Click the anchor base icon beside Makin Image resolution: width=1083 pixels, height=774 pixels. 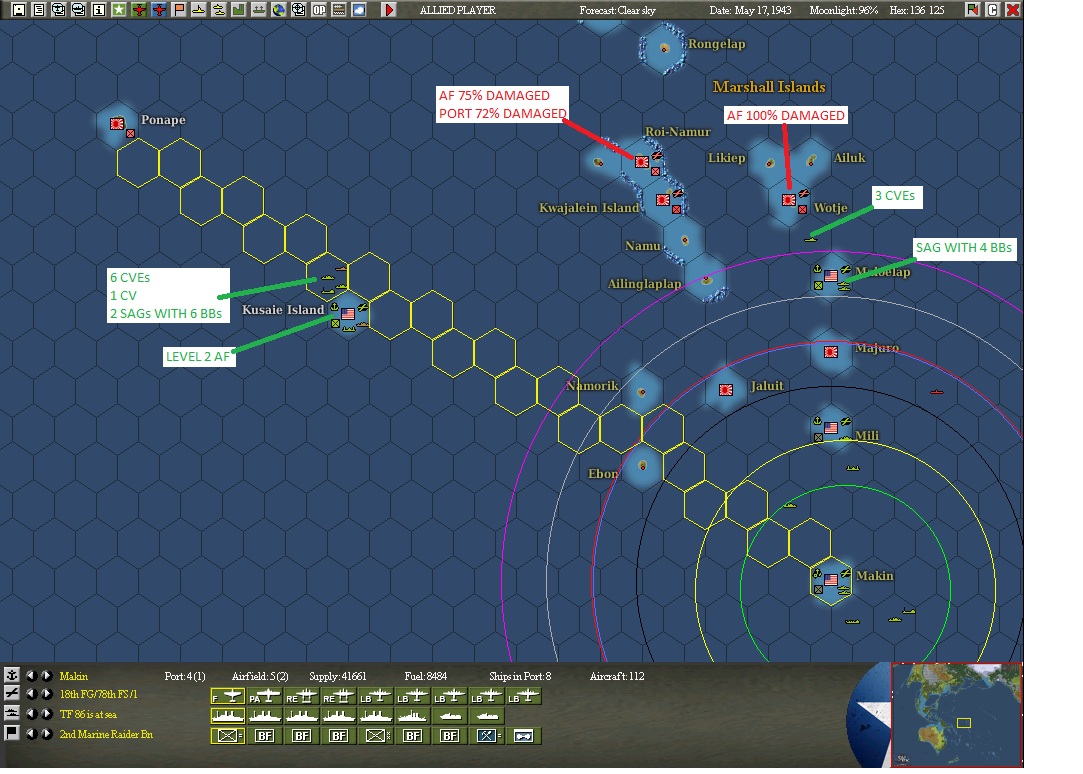(x=12, y=675)
